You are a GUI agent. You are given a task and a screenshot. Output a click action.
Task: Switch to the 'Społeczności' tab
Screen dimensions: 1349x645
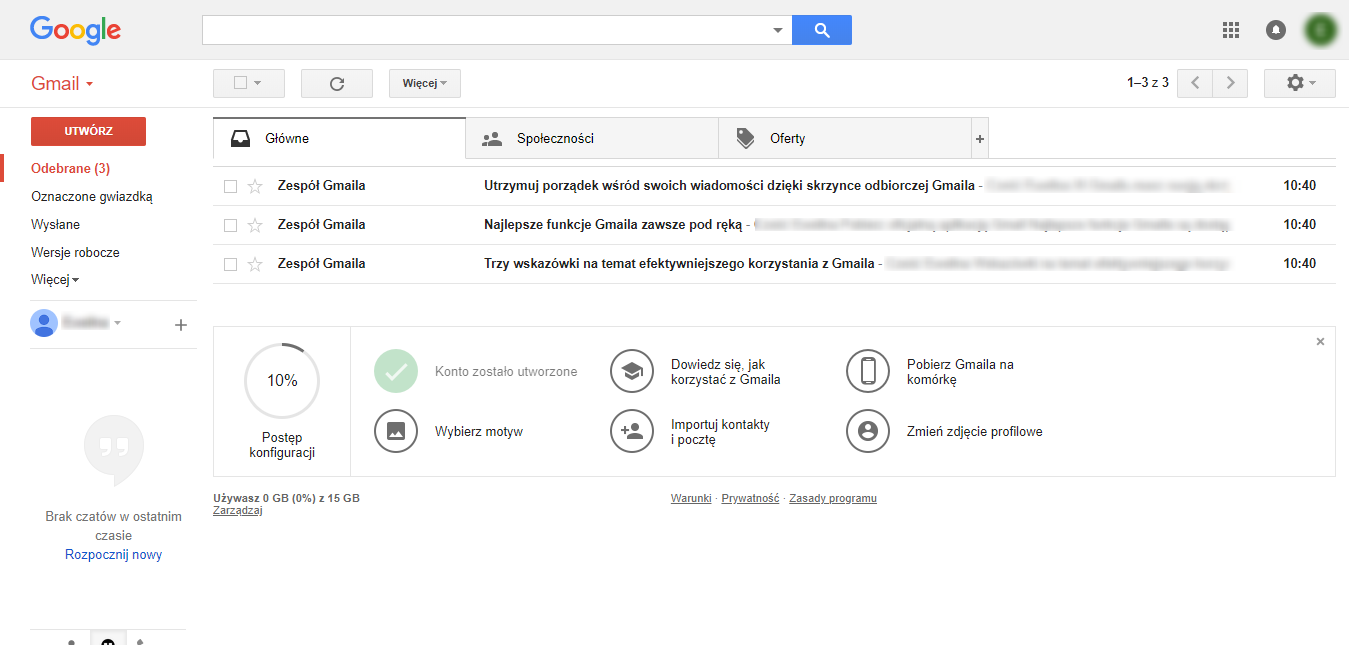click(592, 139)
